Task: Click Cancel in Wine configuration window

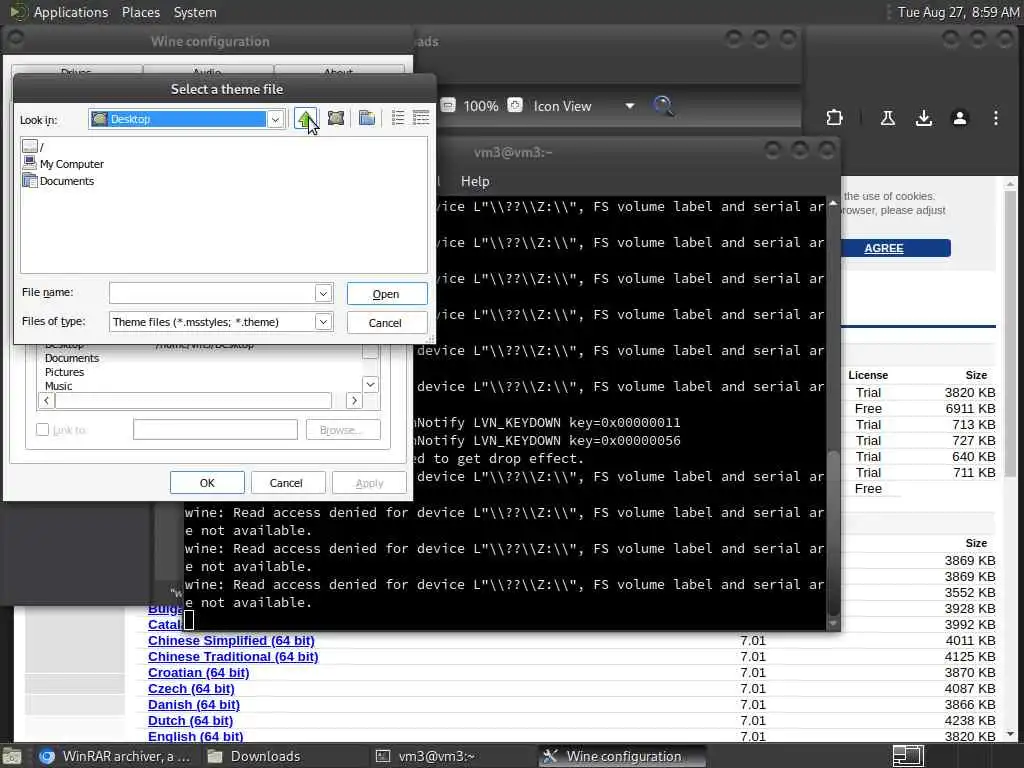Action: (x=286, y=483)
